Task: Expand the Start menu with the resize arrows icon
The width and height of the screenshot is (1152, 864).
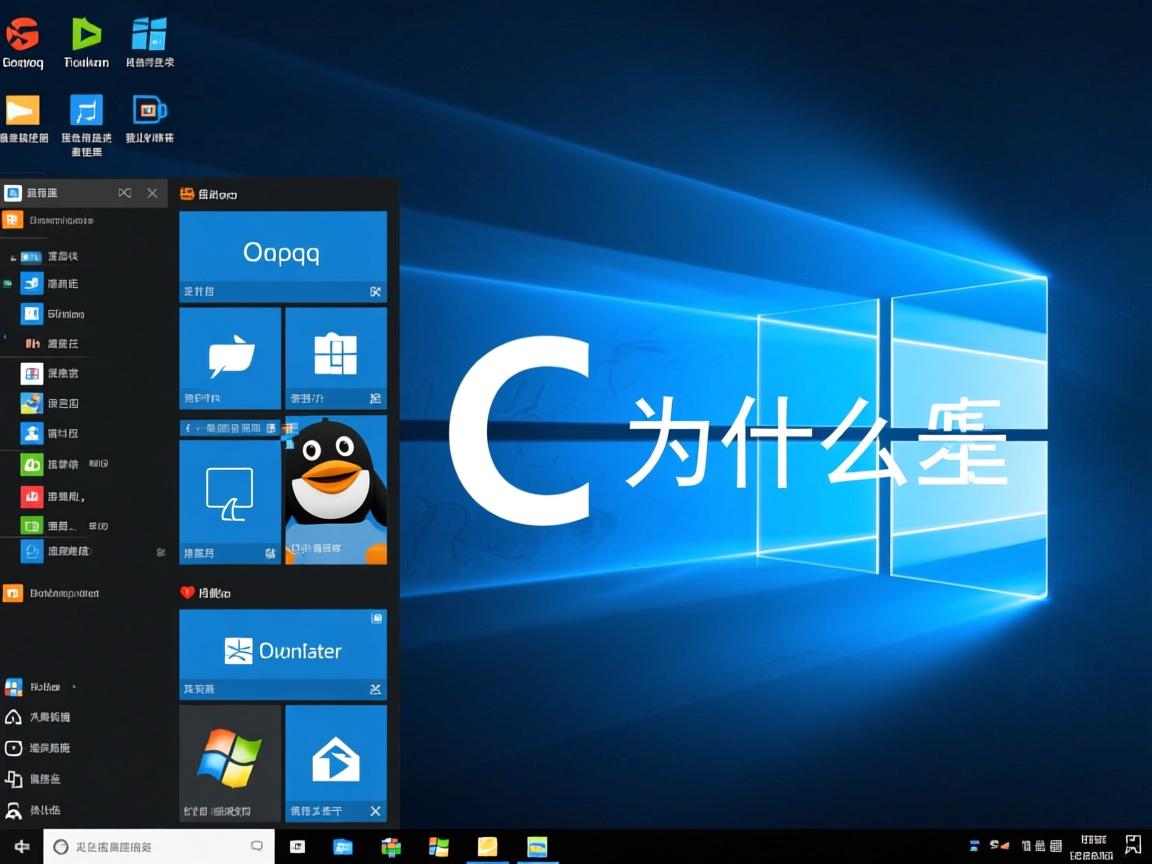Action: pos(125,192)
